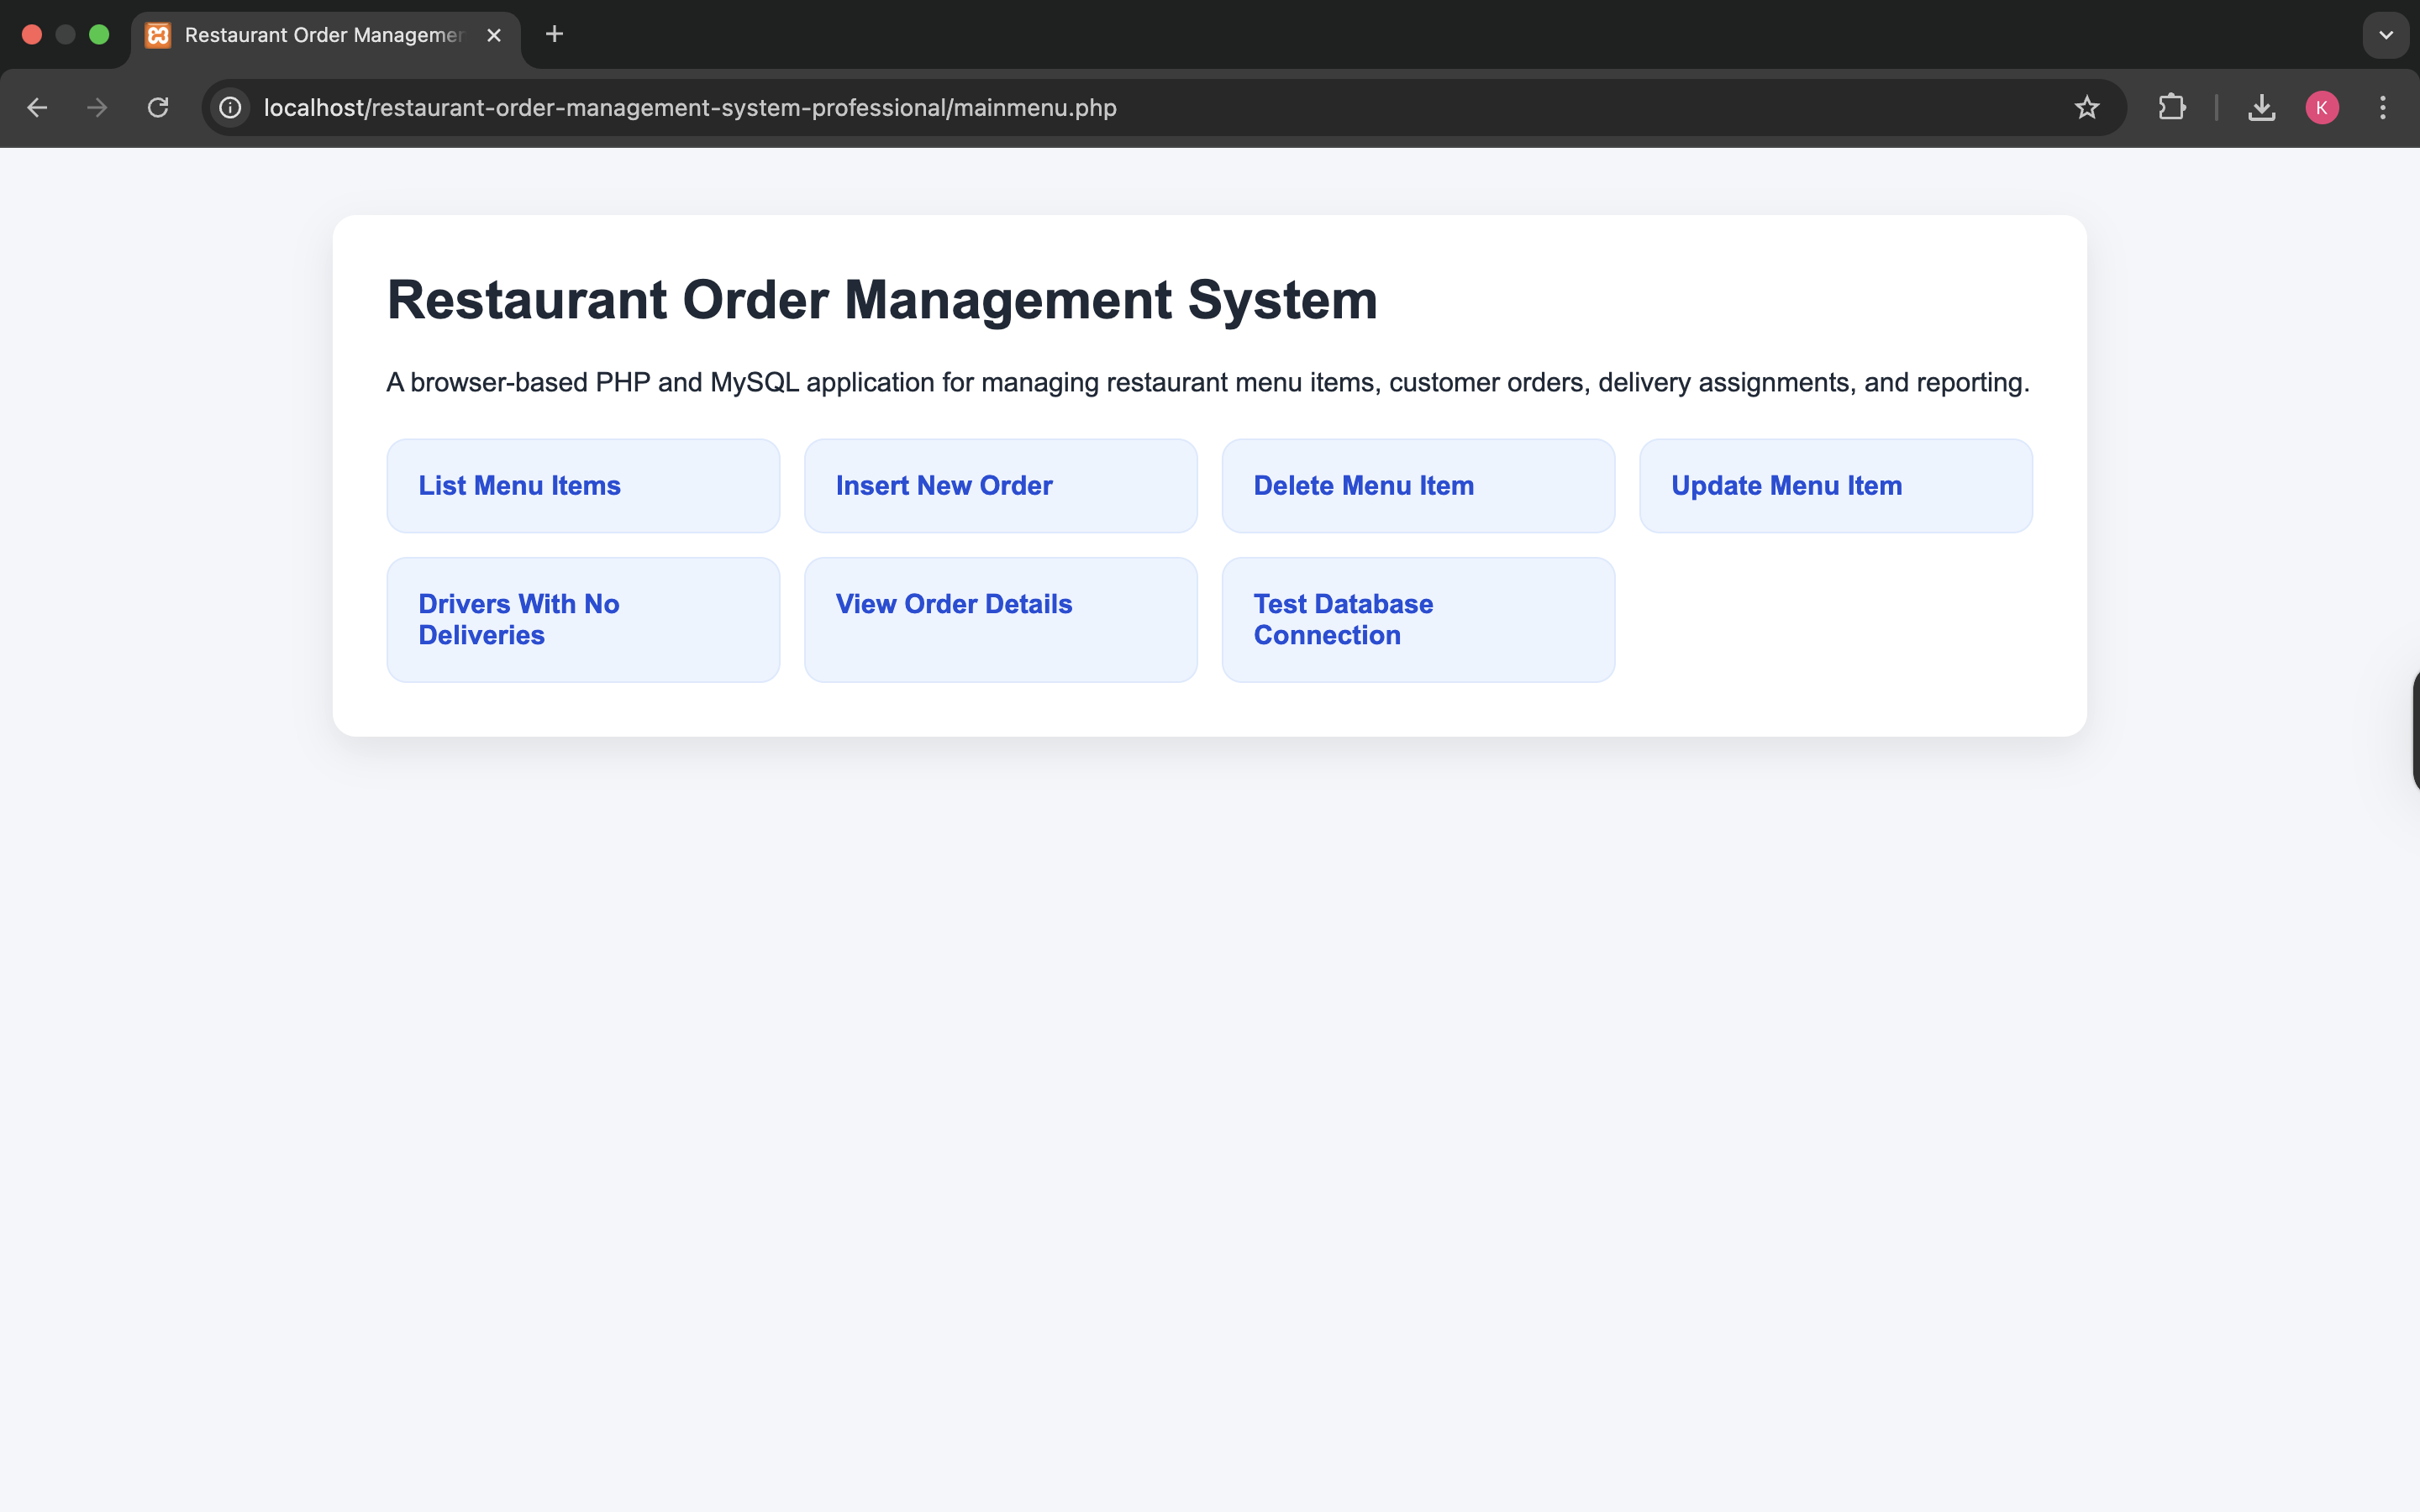Close the Restaurant Order Management tab
Viewport: 2420px width, 1512px height.
coord(494,35)
